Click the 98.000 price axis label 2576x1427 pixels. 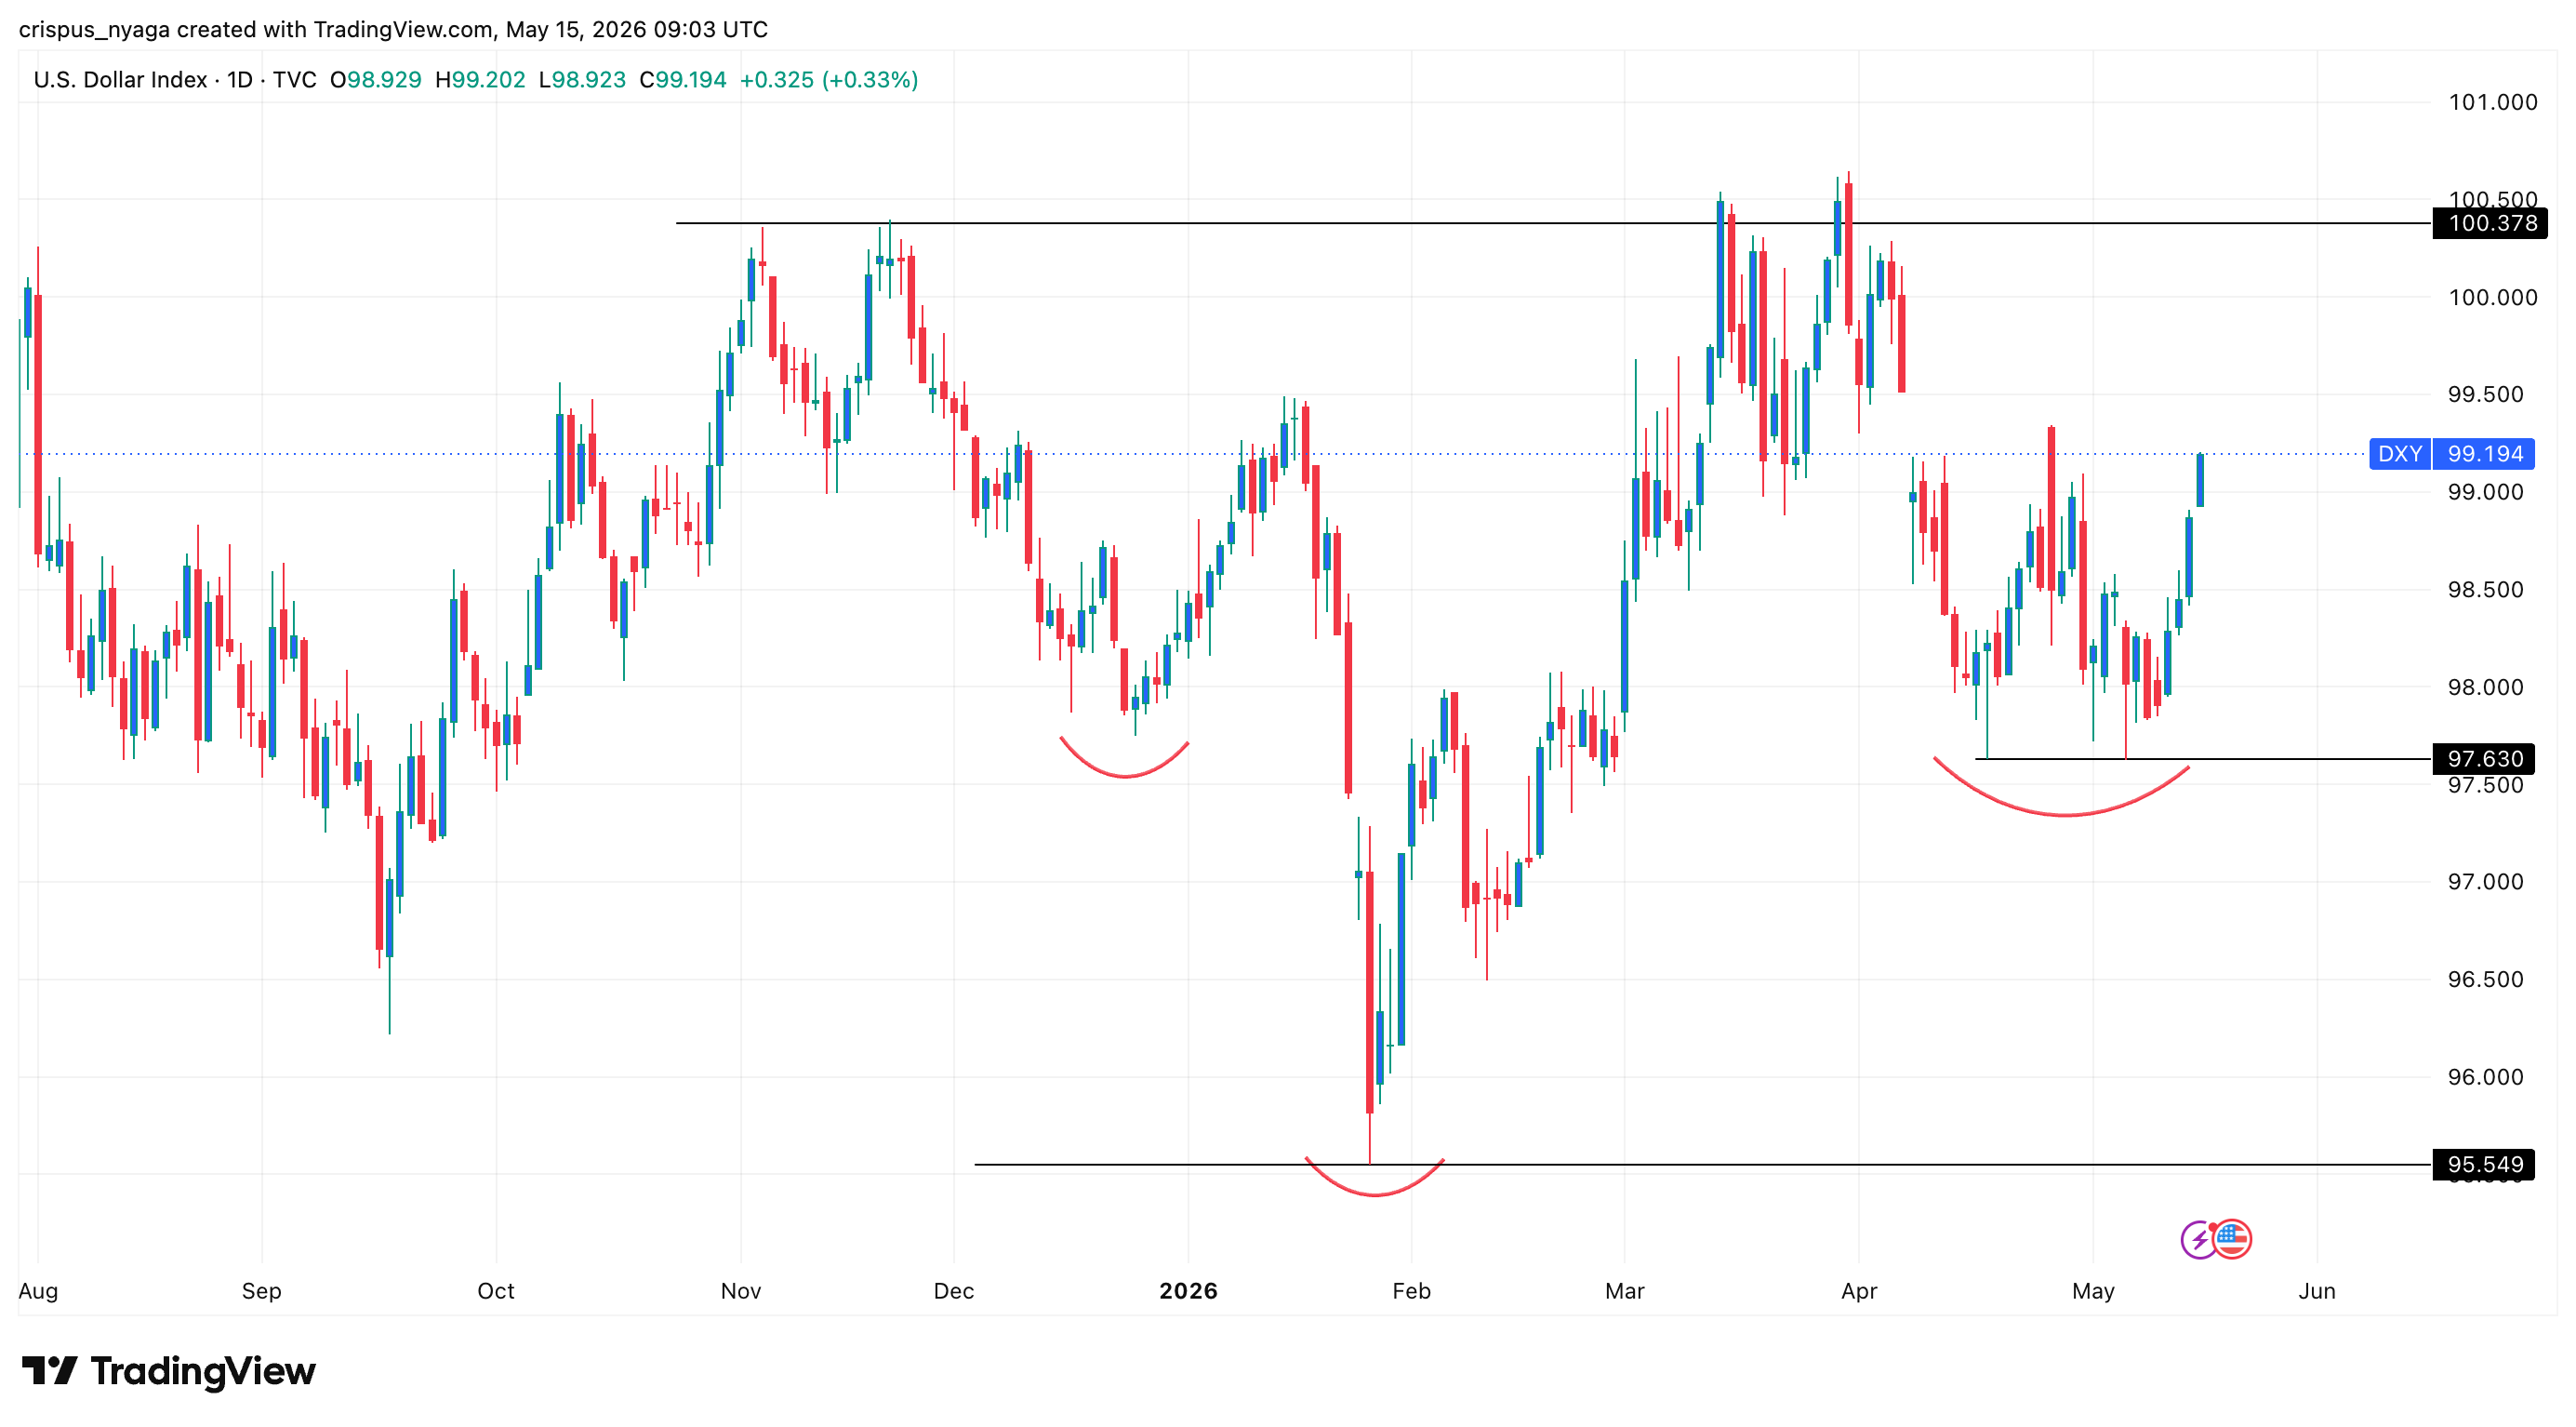click(2485, 687)
